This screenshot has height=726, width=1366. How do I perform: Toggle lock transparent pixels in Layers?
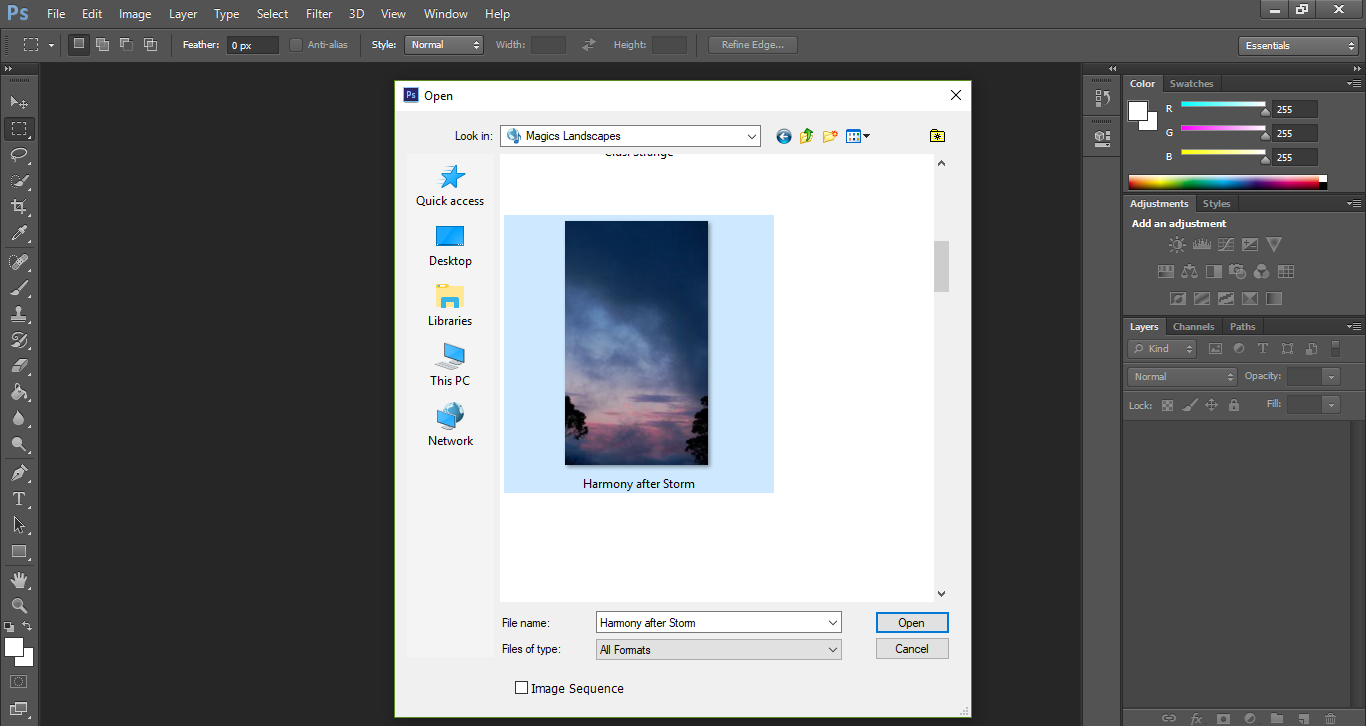(x=1167, y=406)
